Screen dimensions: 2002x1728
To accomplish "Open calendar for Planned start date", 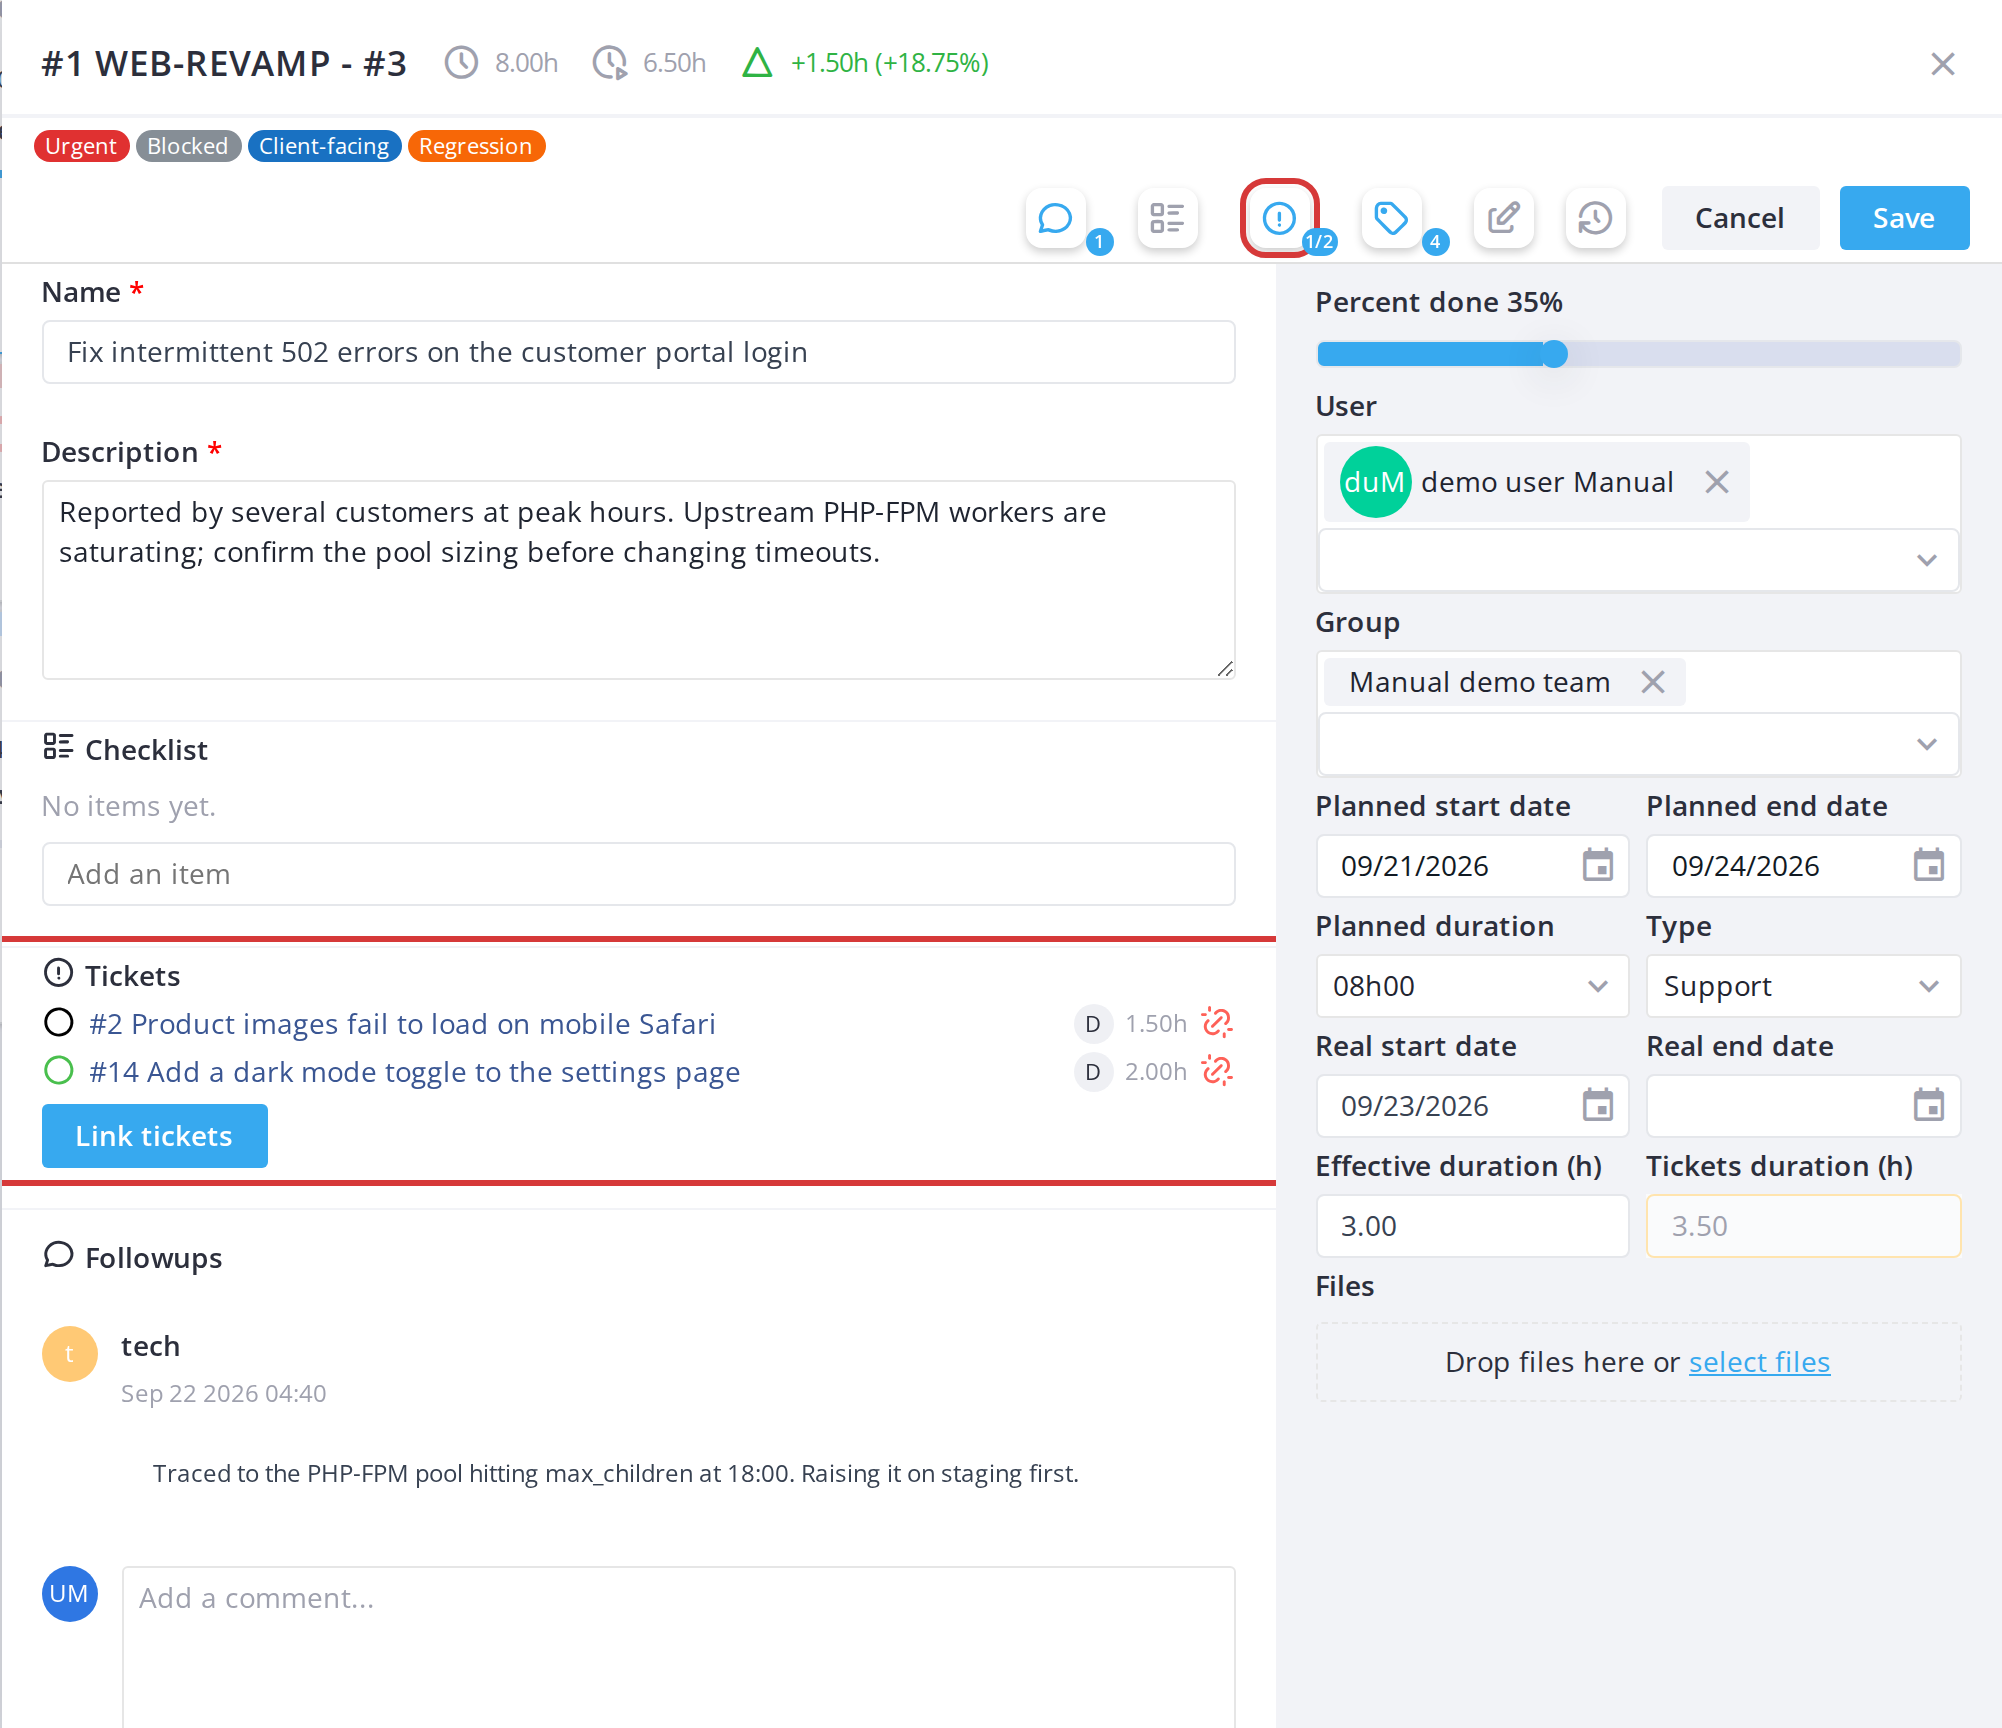I will (x=1597, y=866).
